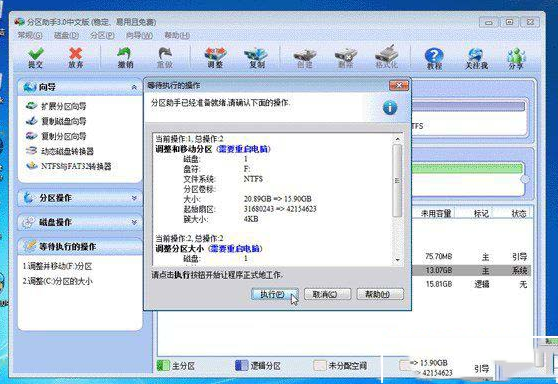Image resolution: width=558 pixels, height=384 pixels.
Task: Collapse the 向导 panel with its chevron
Action: [x=134, y=87]
